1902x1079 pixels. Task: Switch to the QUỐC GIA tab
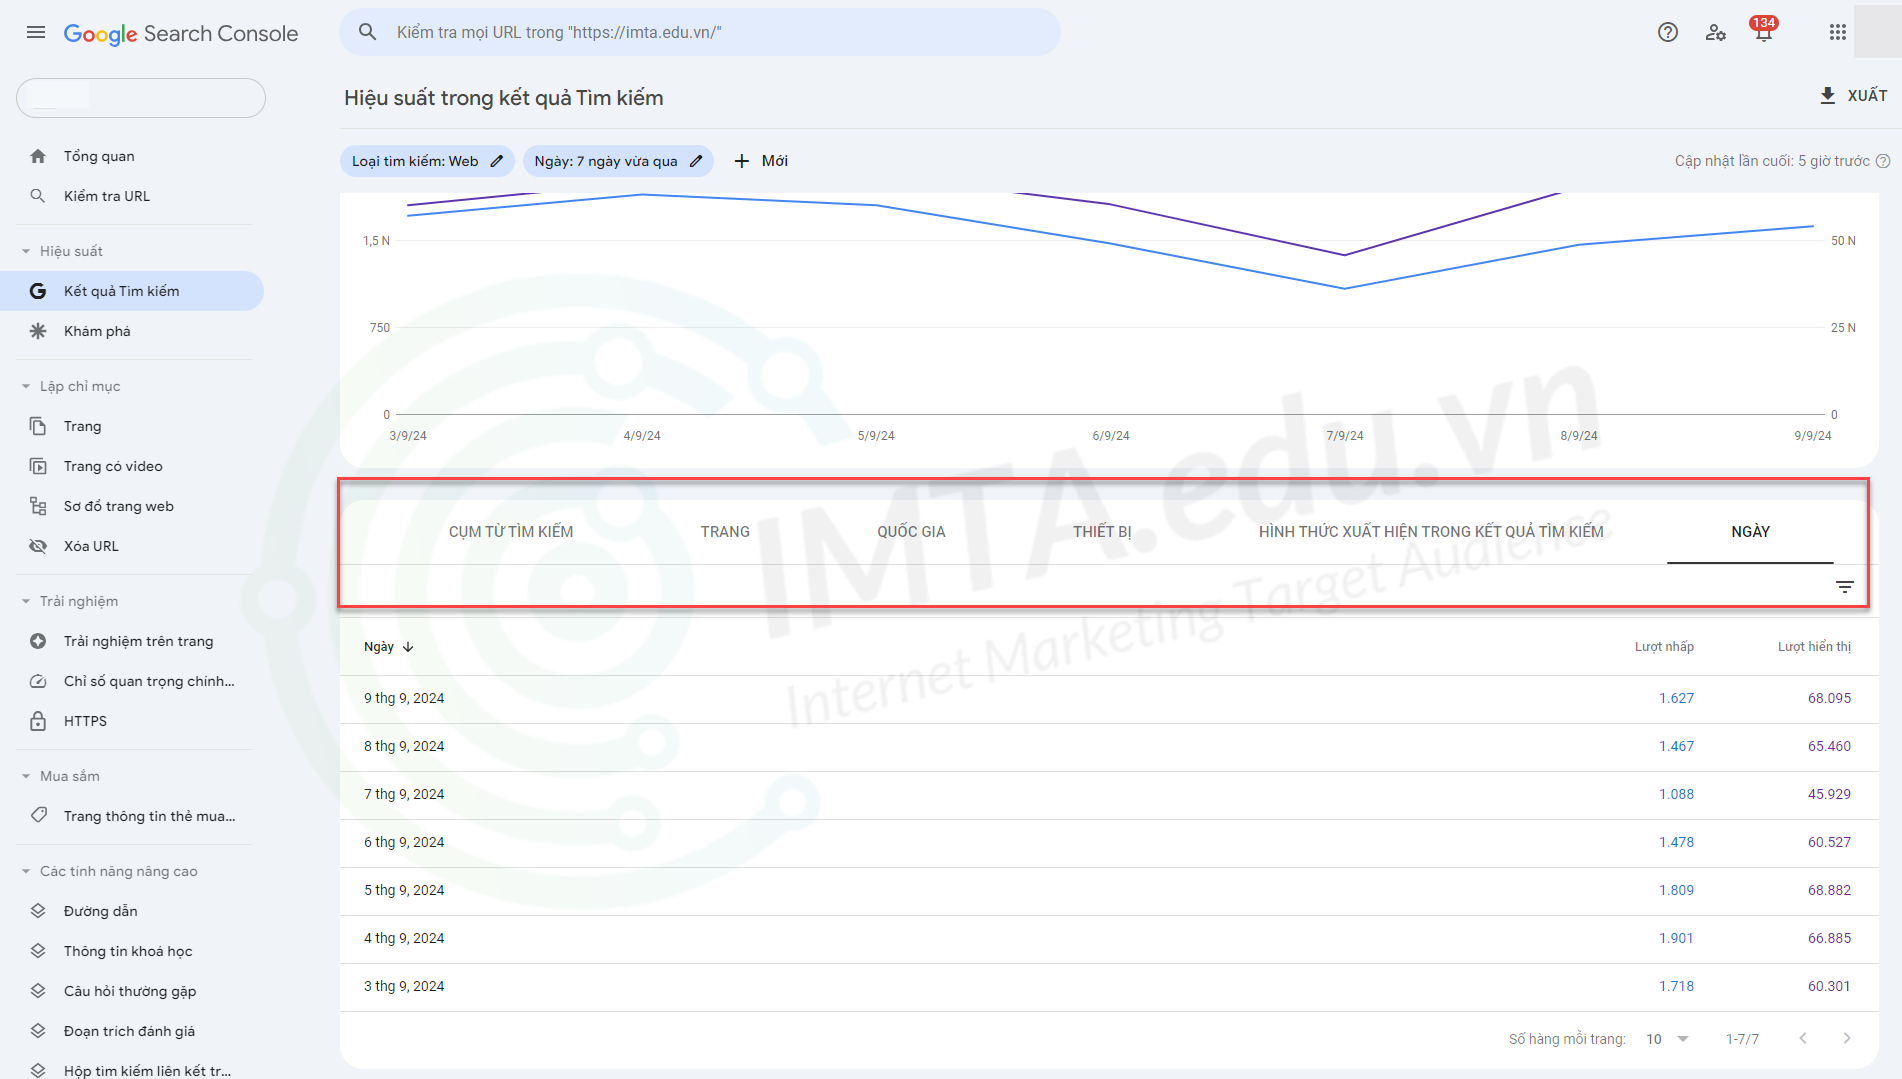911,532
